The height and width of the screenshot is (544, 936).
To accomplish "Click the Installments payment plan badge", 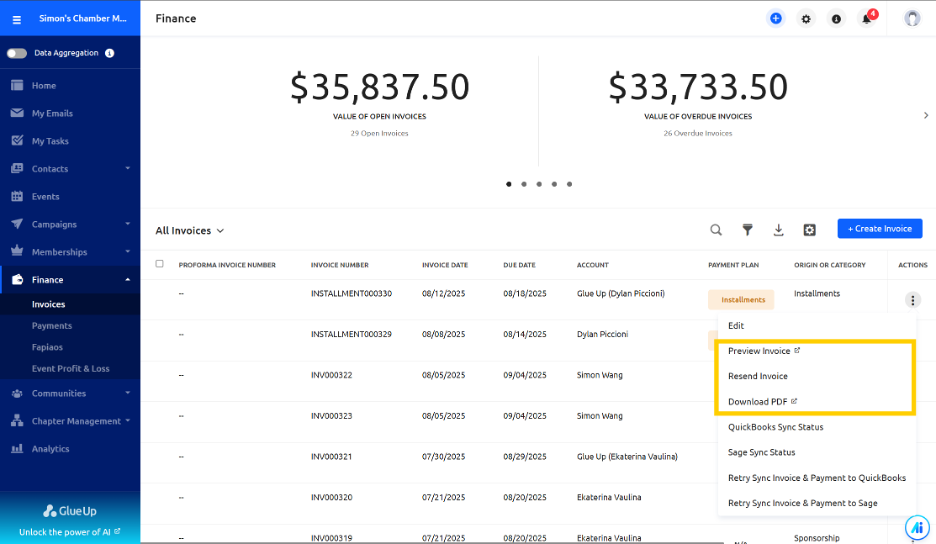I will click(741, 300).
